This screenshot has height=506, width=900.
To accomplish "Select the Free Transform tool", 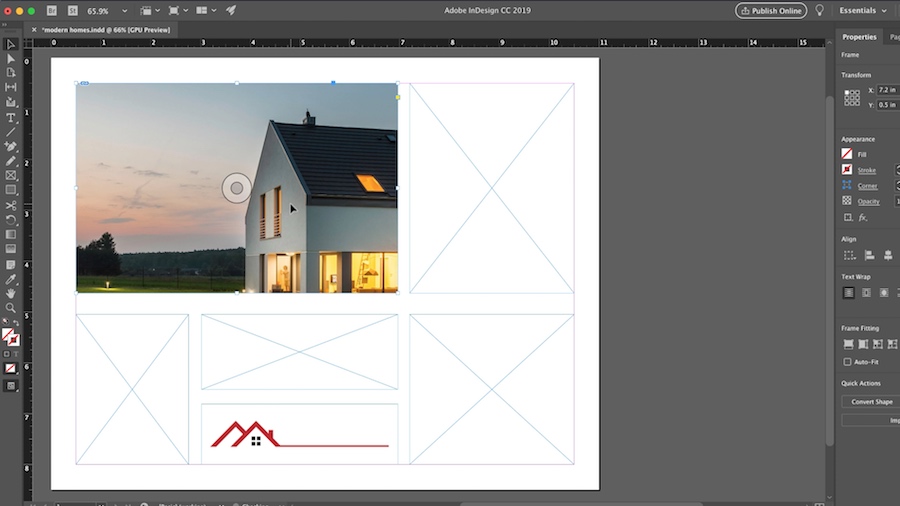I will coord(10,220).
